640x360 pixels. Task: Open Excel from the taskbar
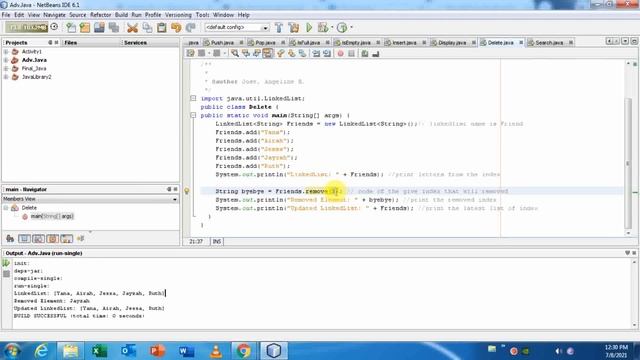click(x=99, y=351)
